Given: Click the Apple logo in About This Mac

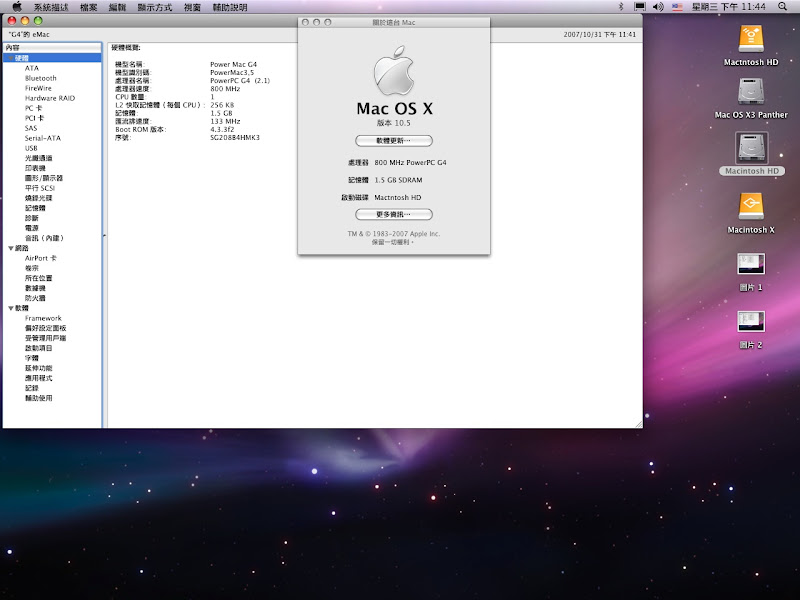Looking at the screenshot, I should click(x=393, y=71).
